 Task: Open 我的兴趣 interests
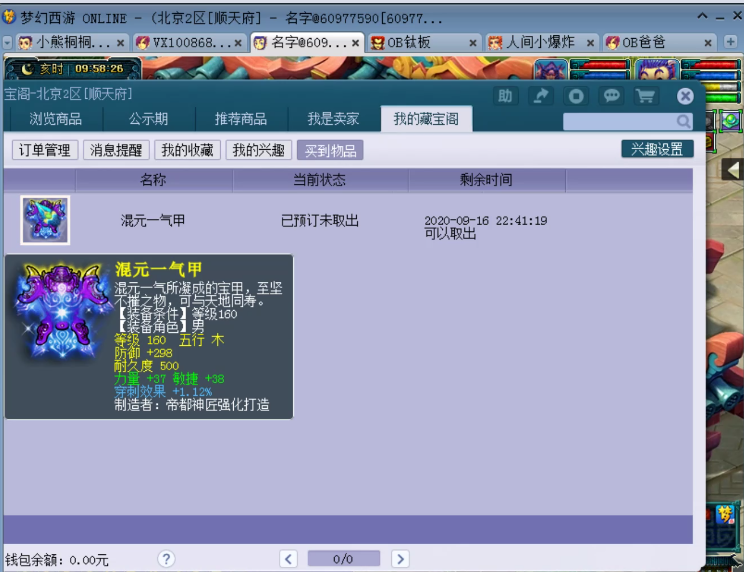point(259,150)
